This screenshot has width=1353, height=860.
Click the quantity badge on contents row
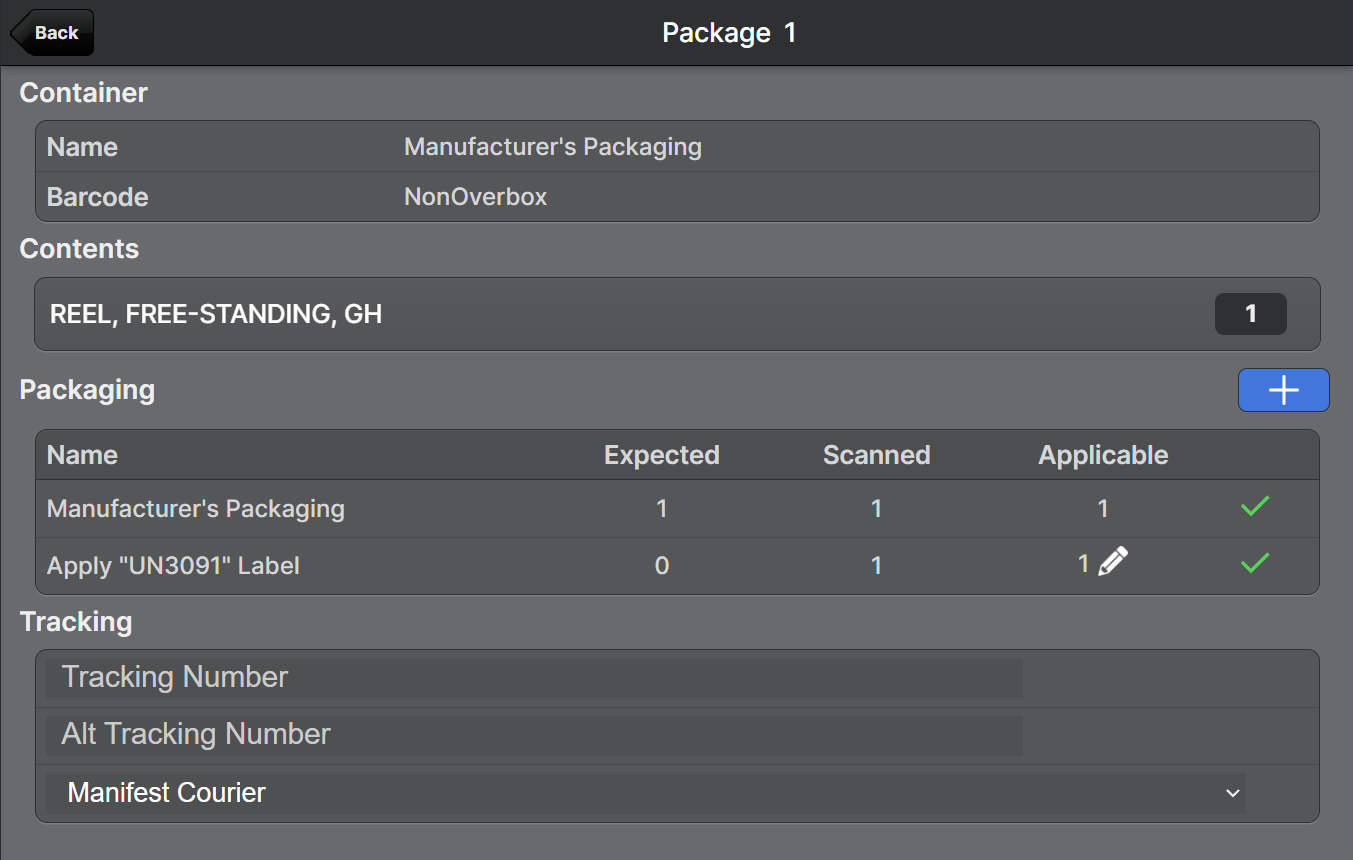pyautogui.click(x=1250, y=314)
